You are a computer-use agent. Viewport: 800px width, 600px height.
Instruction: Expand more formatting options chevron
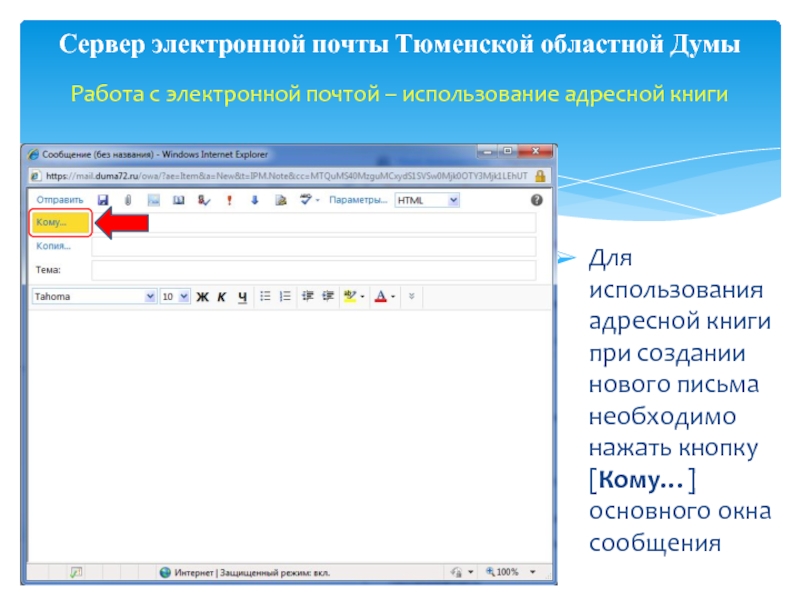[412, 296]
